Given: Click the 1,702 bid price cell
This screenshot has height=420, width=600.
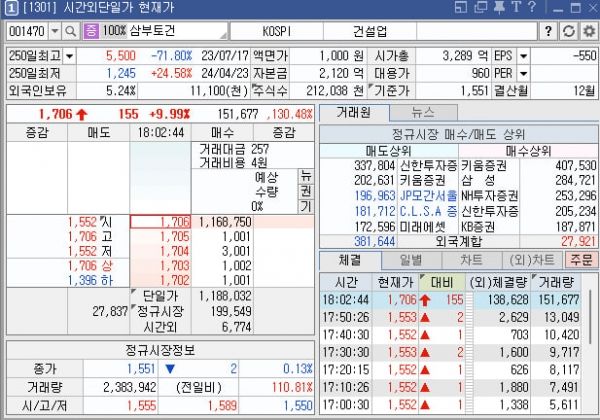Looking at the screenshot, I should tap(160, 280).
